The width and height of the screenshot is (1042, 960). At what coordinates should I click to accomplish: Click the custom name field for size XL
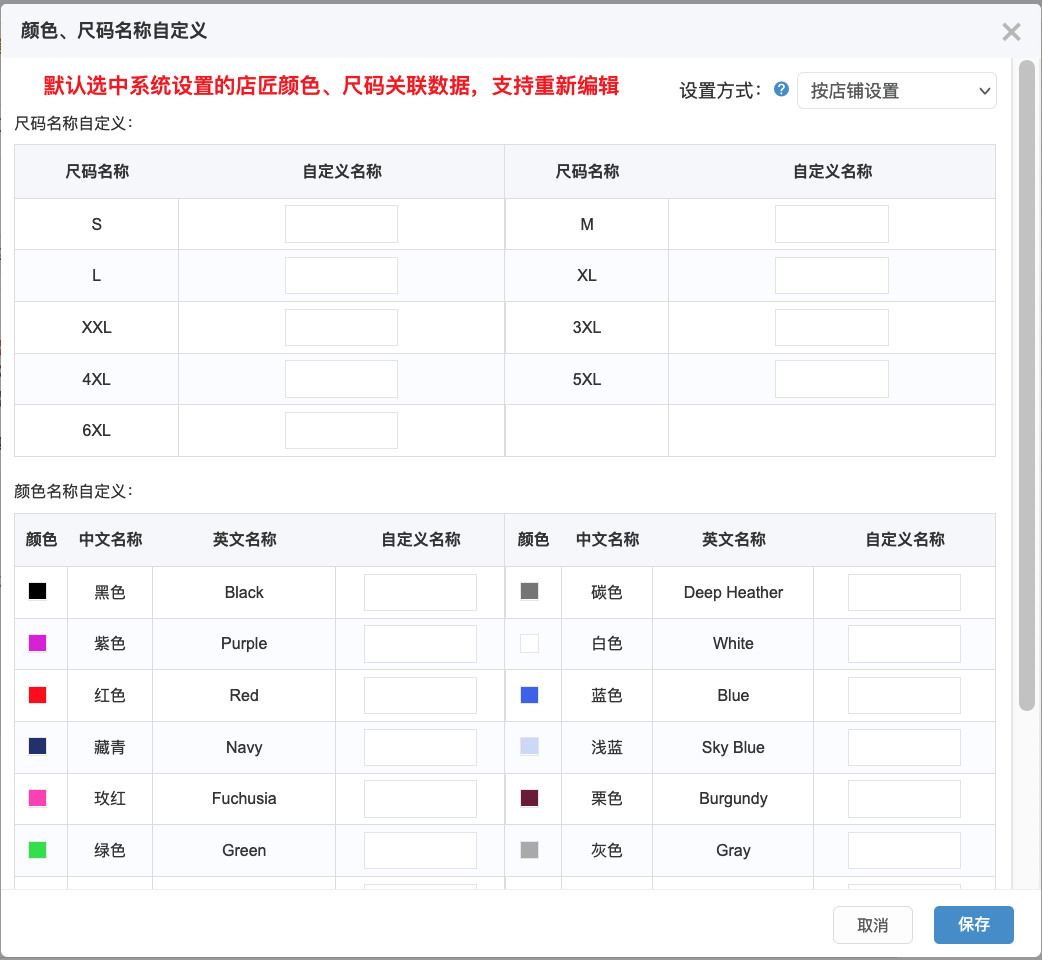point(831,275)
